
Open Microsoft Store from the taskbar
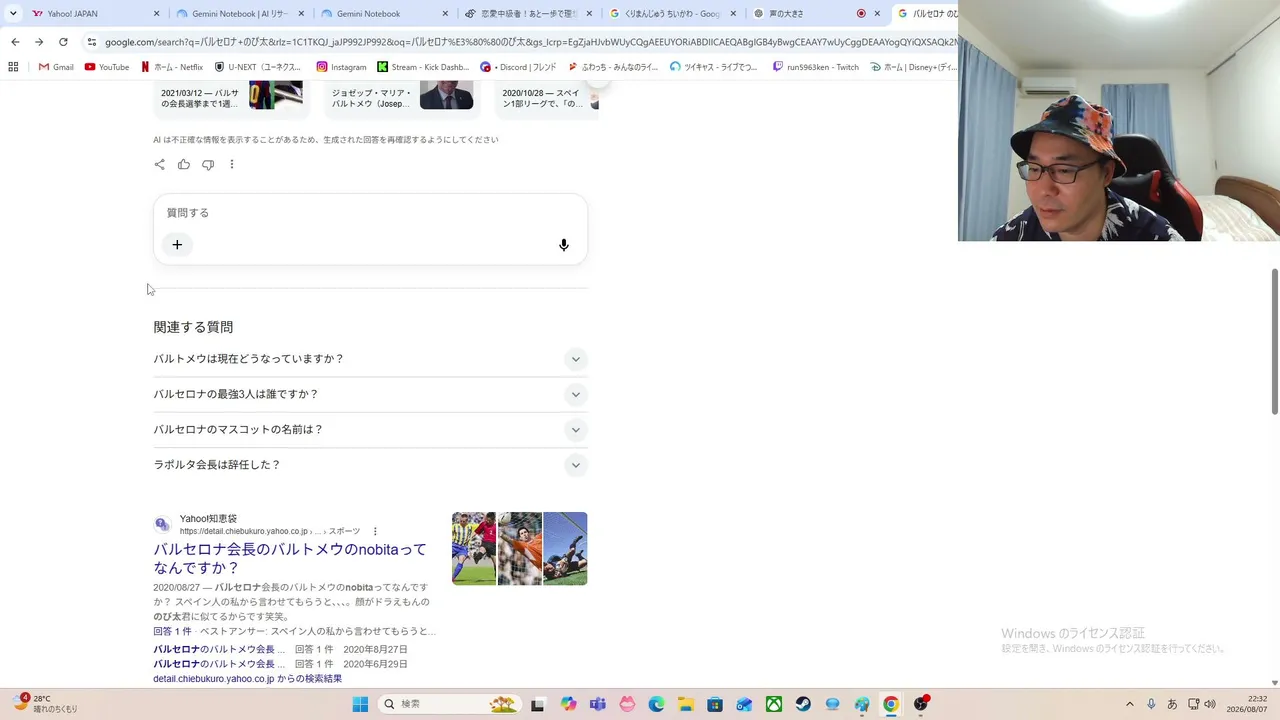pos(715,704)
